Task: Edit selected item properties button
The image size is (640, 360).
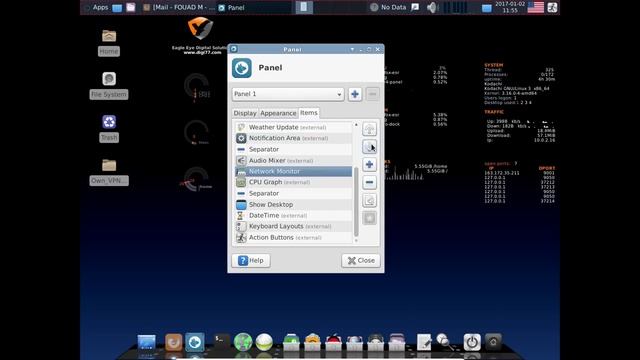Action: click(x=369, y=200)
